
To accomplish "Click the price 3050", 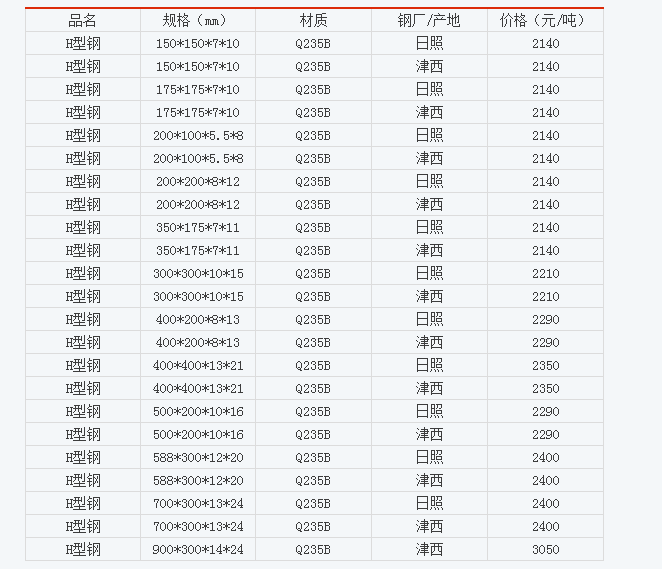I will [x=545, y=550].
